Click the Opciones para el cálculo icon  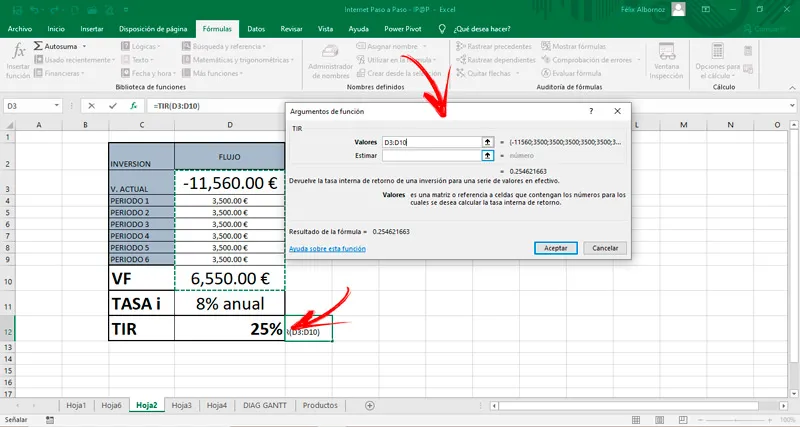pyautogui.click(x=717, y=52)
